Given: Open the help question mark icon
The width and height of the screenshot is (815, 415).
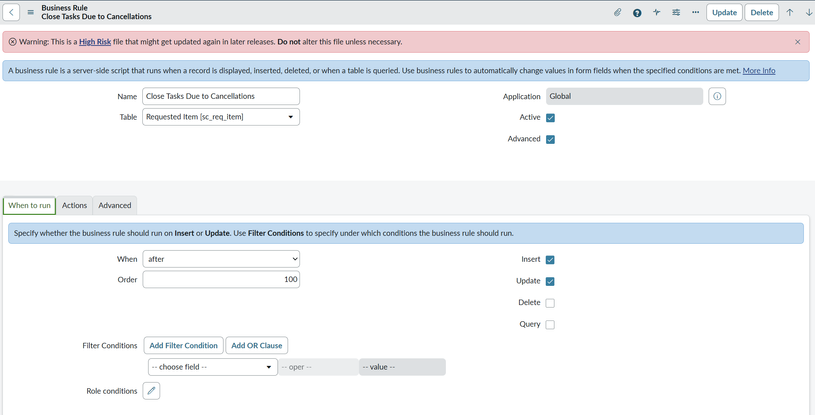Looking at the screenshot, I should [637, 13].
